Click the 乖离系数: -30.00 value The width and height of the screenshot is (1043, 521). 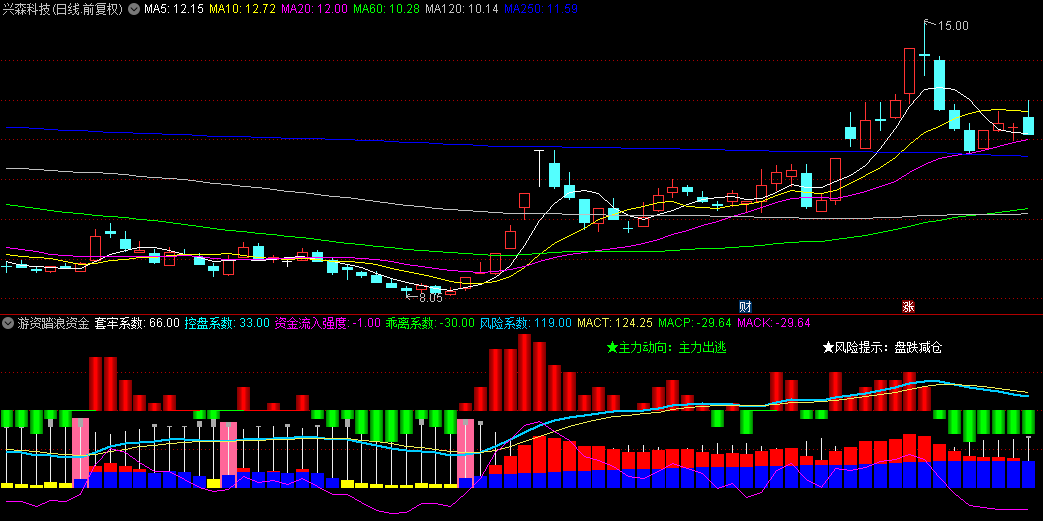(430, 323)
